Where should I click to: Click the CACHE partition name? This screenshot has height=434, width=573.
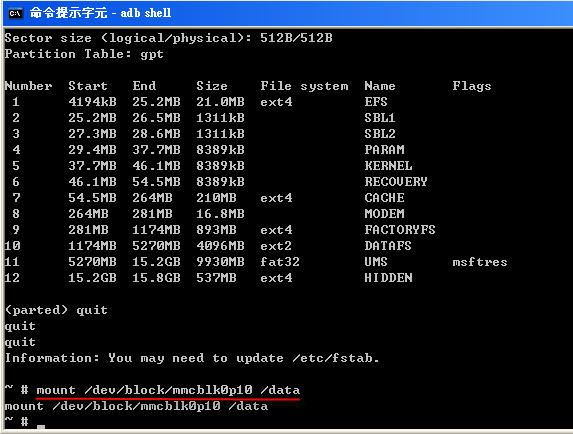click(x=384, y=198)
